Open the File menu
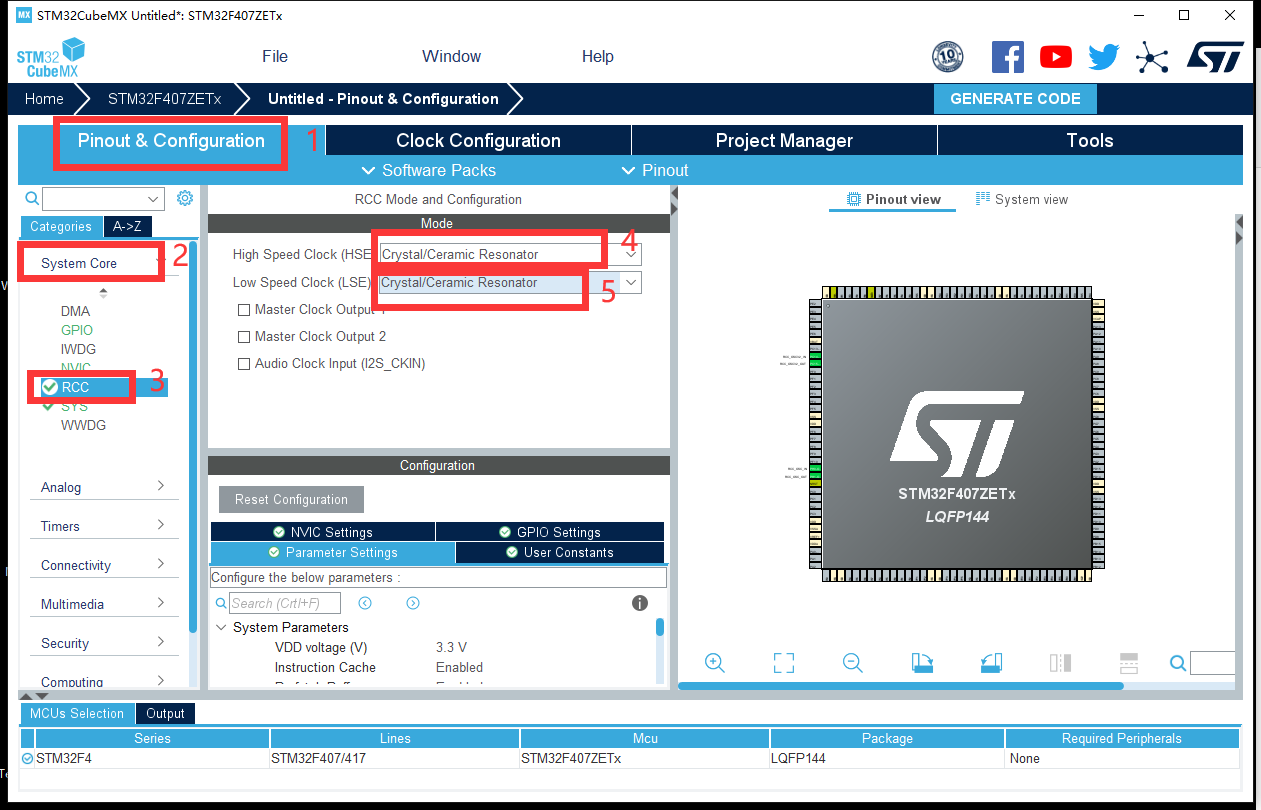Viewport: 1261px width, 810px height. [x=275, y=57]
